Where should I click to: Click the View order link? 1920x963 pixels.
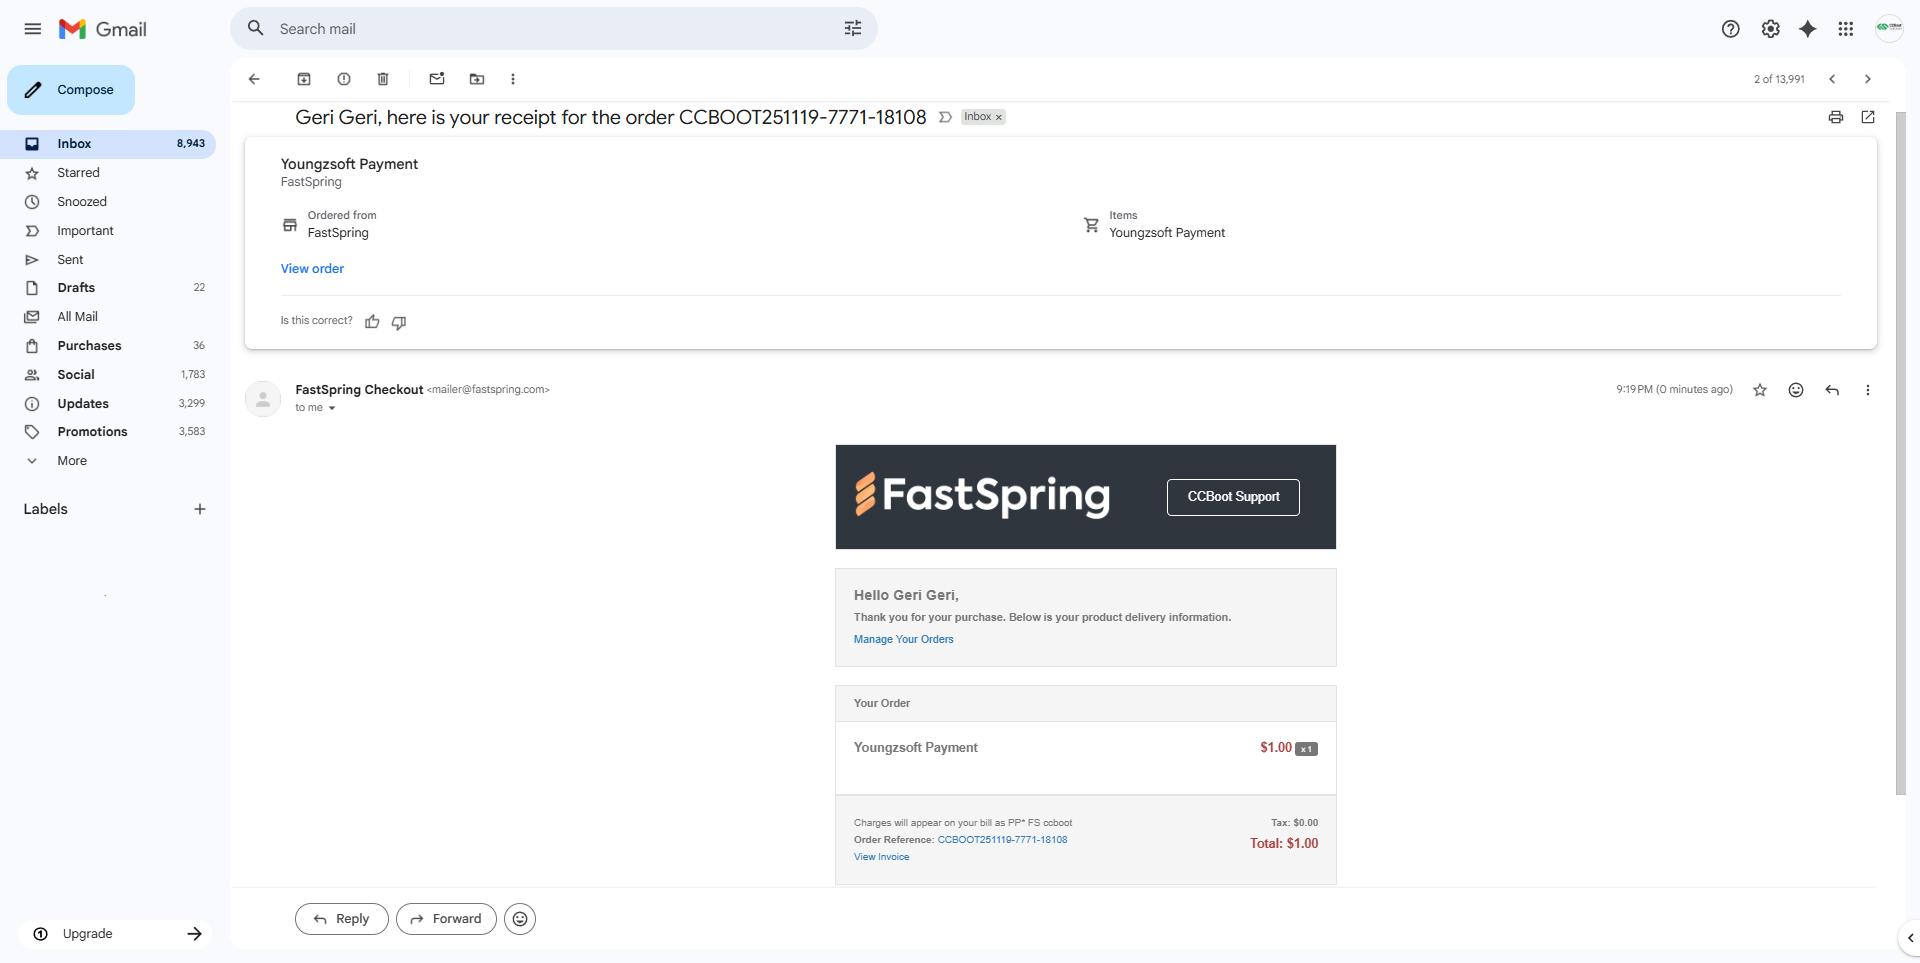311,268
